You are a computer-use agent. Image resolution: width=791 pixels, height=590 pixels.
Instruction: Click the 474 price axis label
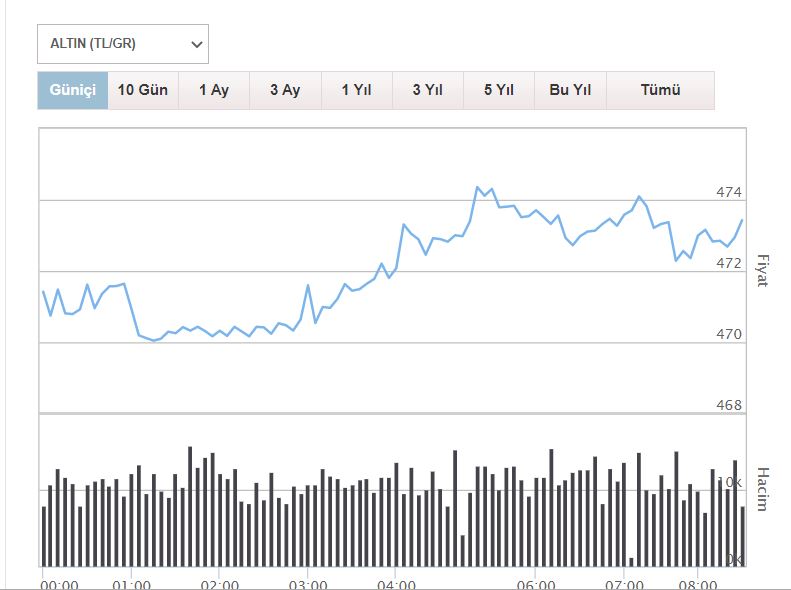point(729,192)
